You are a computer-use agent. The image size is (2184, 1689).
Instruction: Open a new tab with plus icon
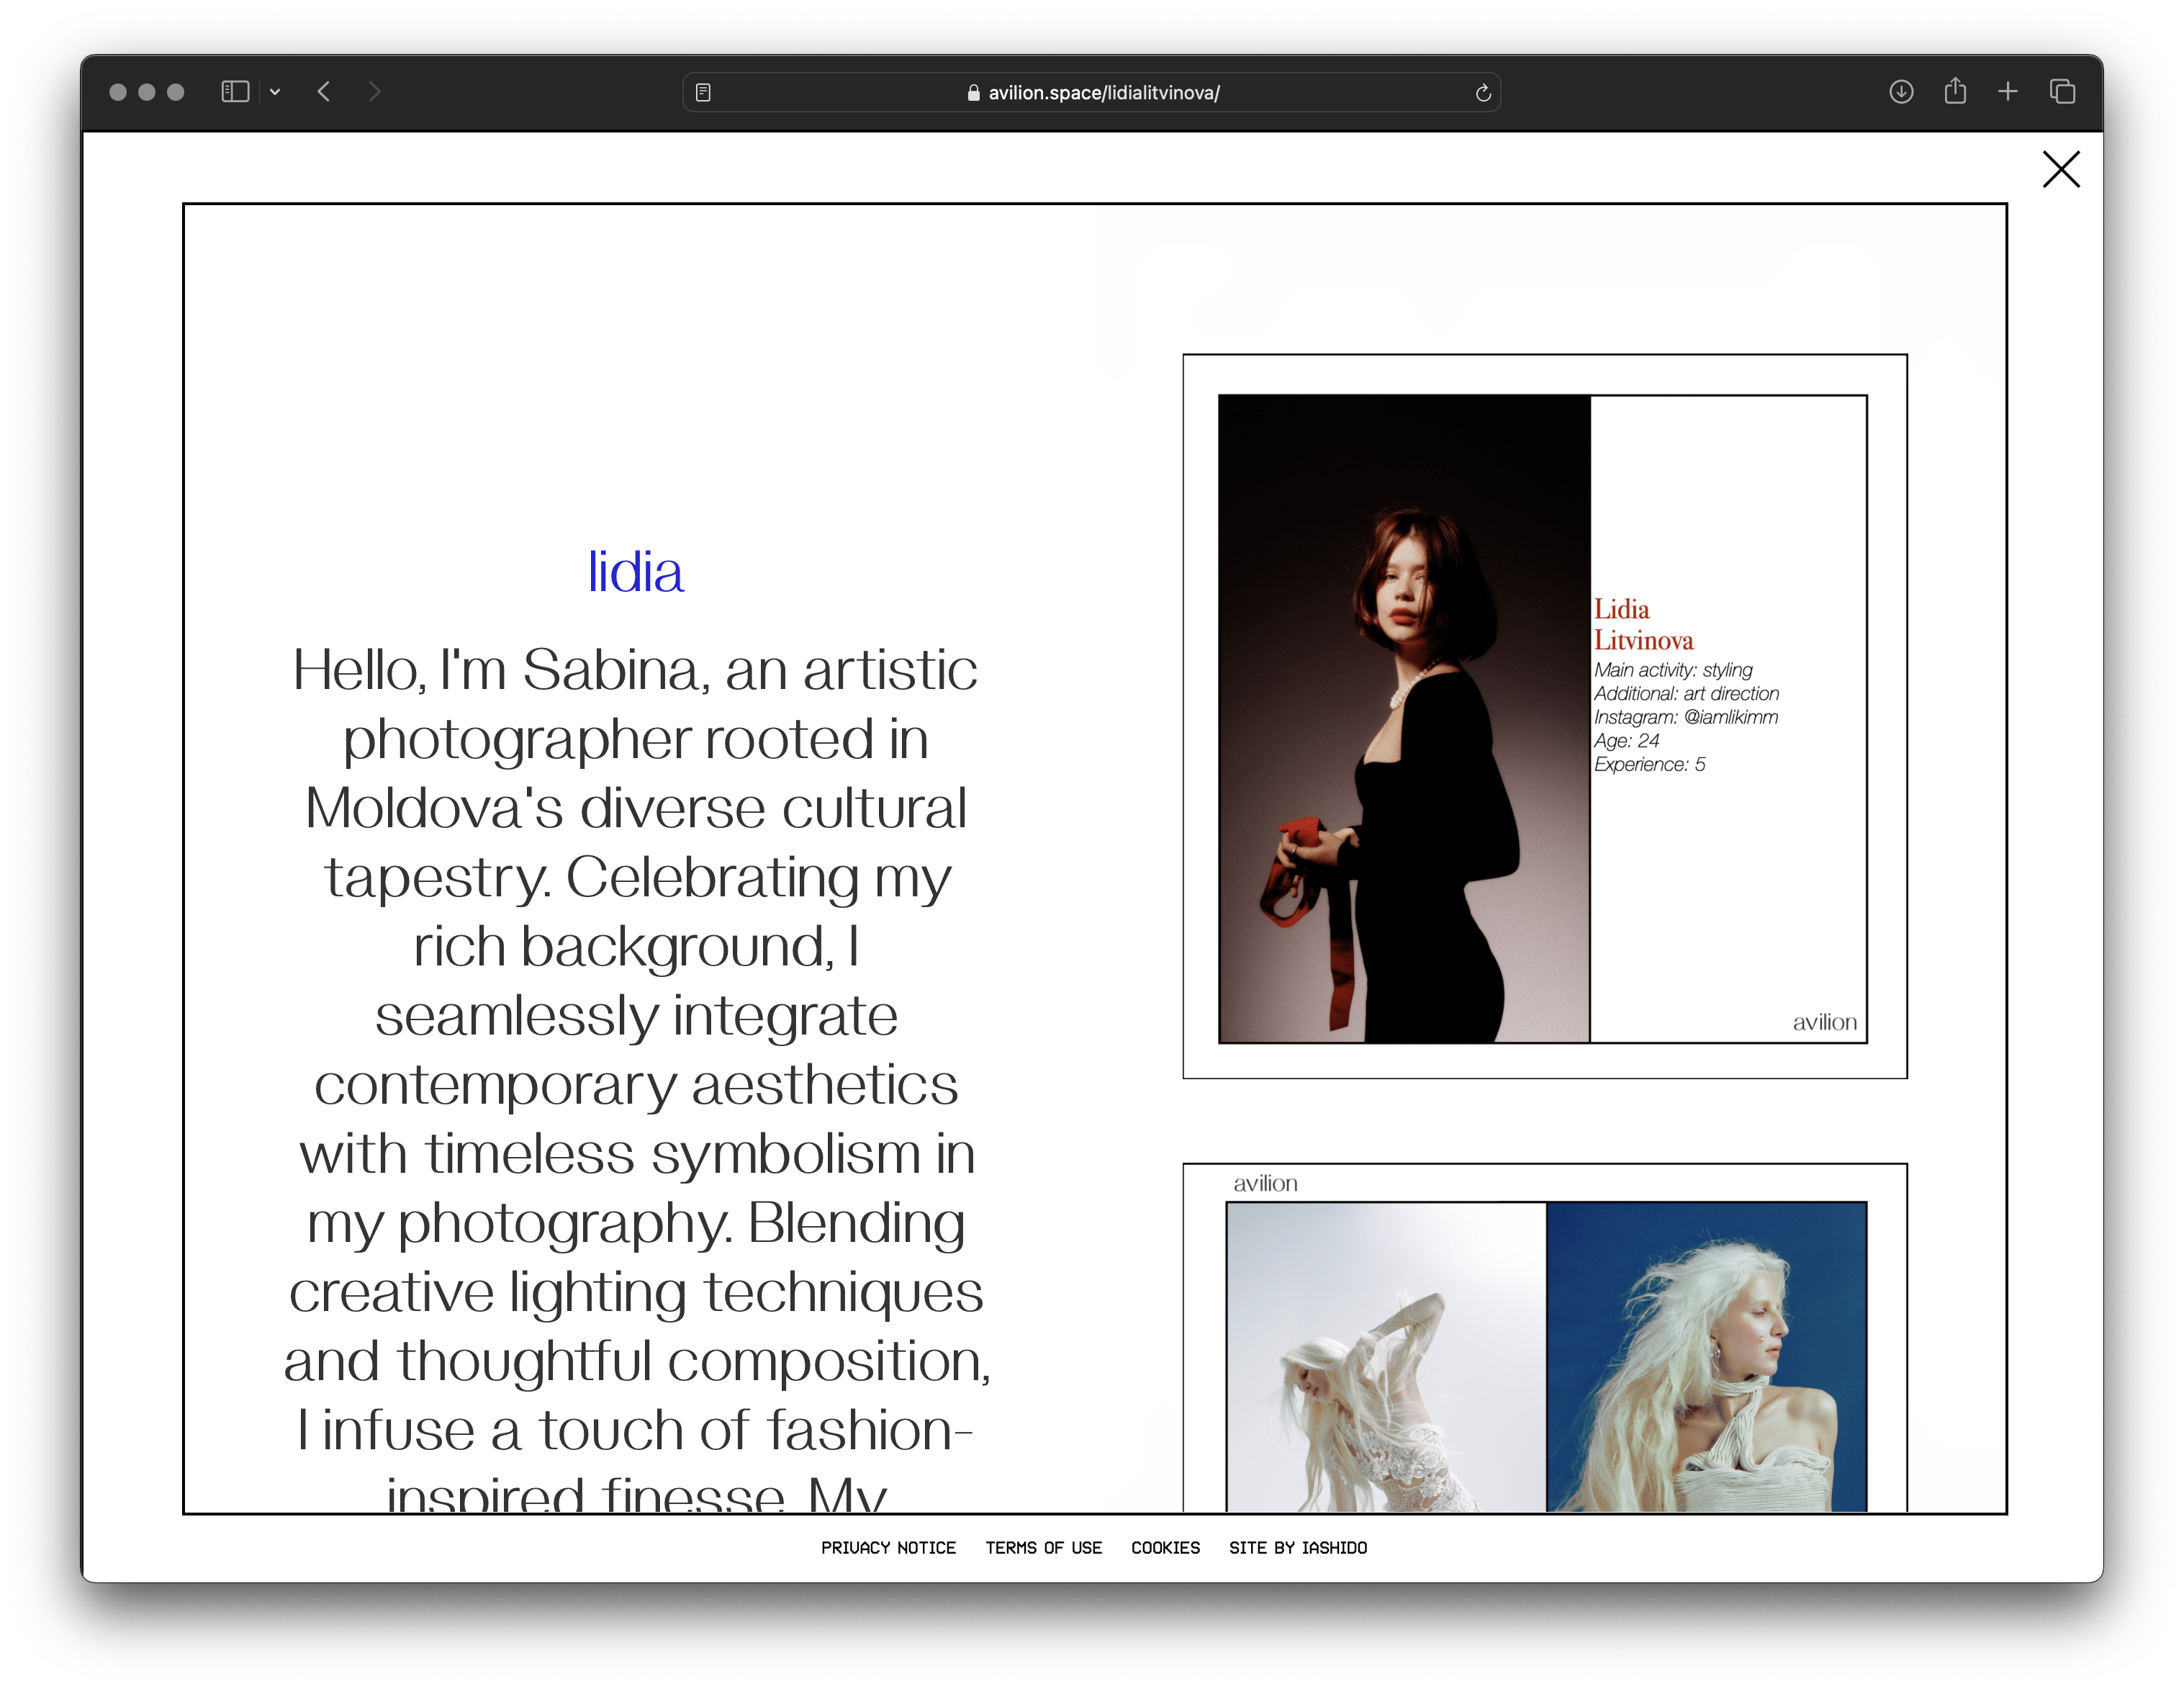click(2007, 92)
